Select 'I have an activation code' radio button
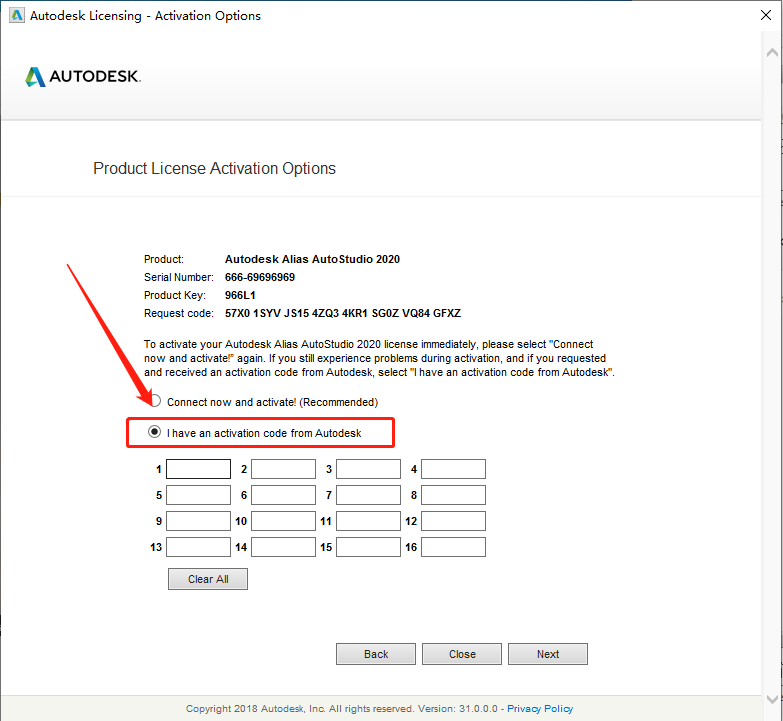Screen dimensions: 783x721 (x=154, y=431)
